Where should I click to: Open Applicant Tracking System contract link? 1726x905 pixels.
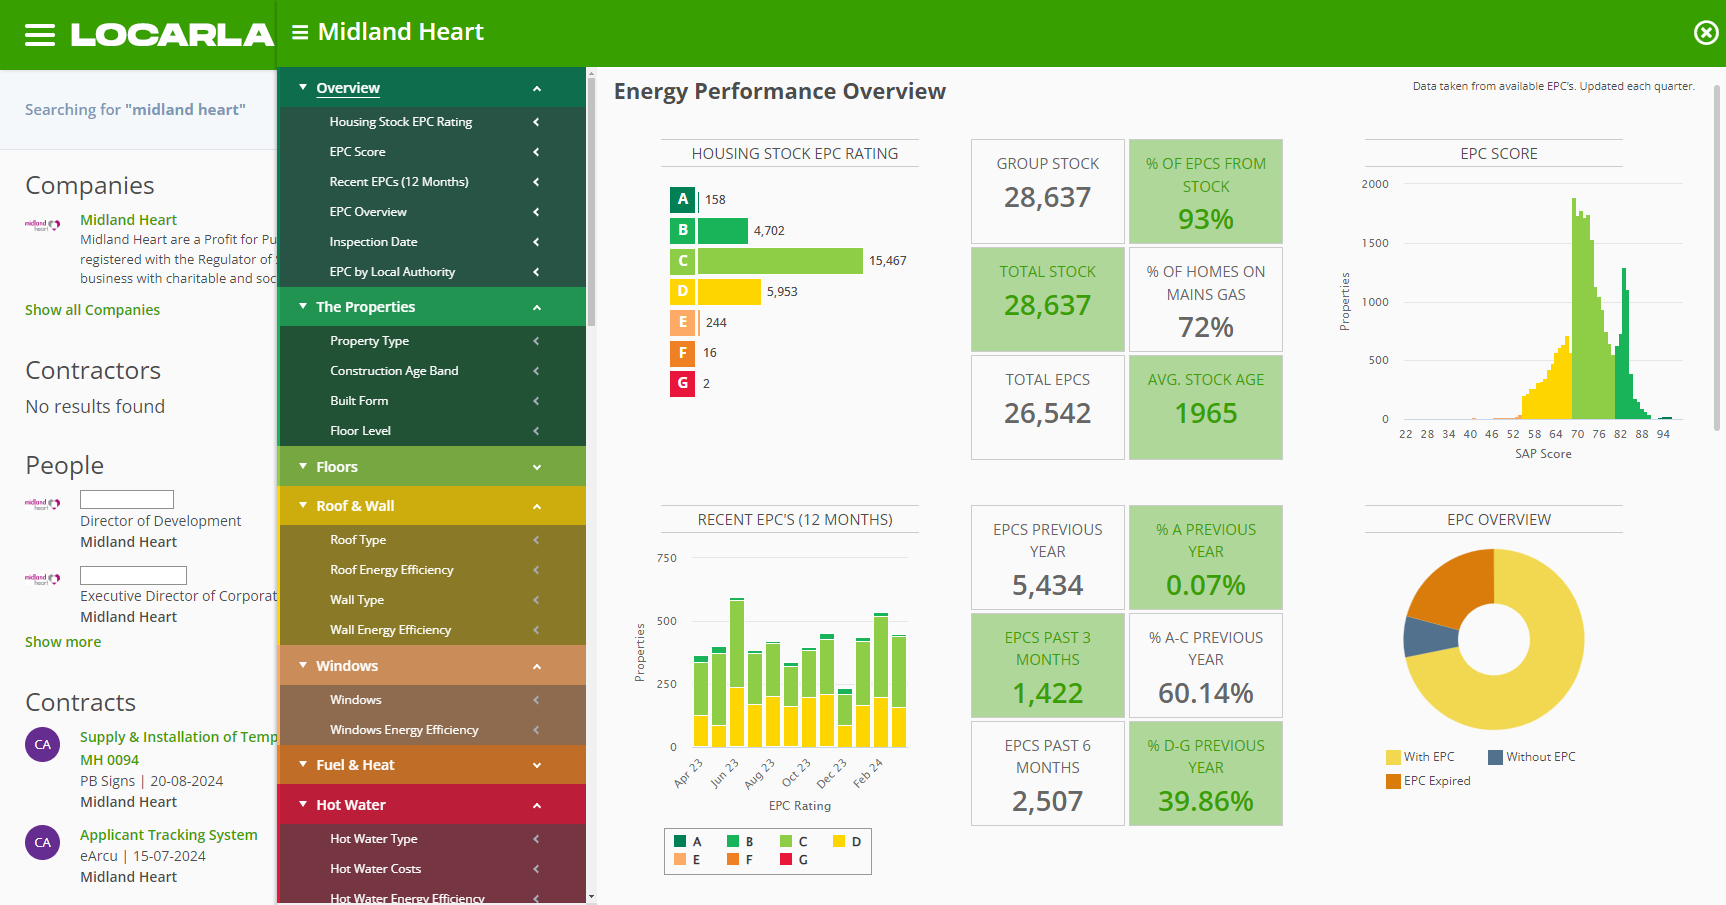pos(168,835)
